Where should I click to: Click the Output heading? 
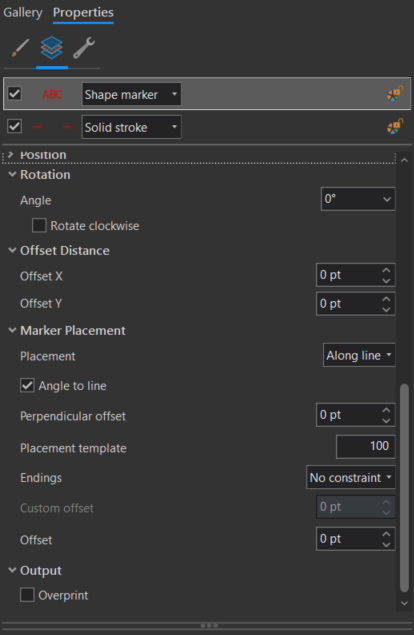click(41, 570)
